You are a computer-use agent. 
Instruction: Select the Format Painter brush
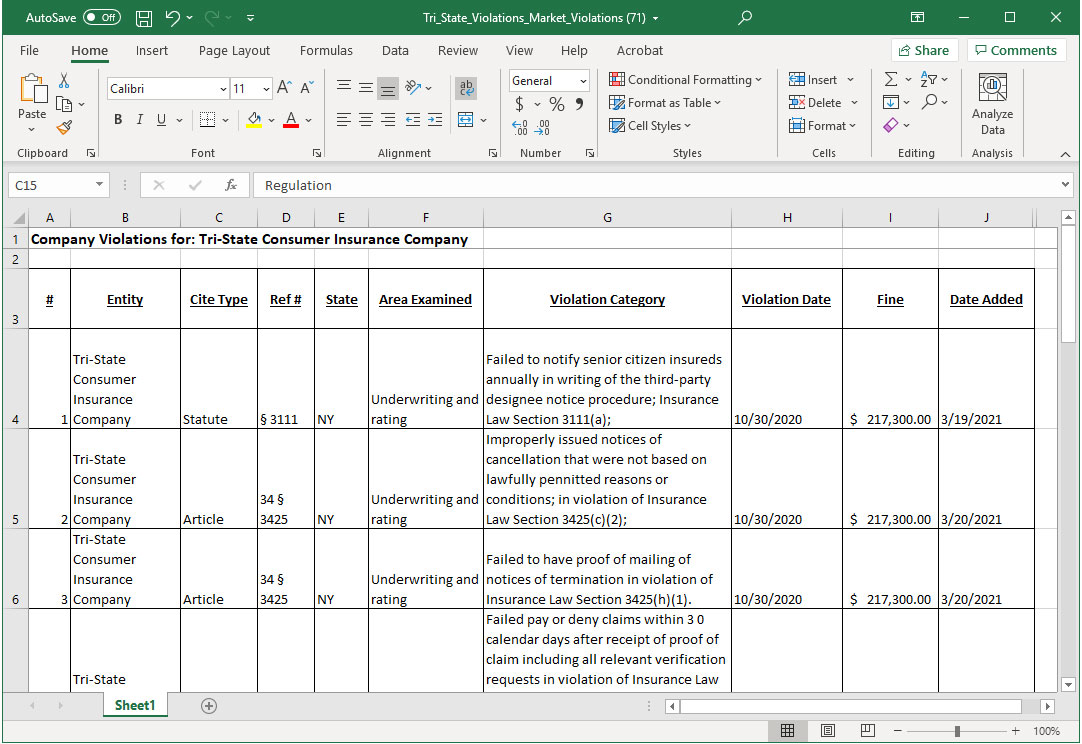click(64, 128)
